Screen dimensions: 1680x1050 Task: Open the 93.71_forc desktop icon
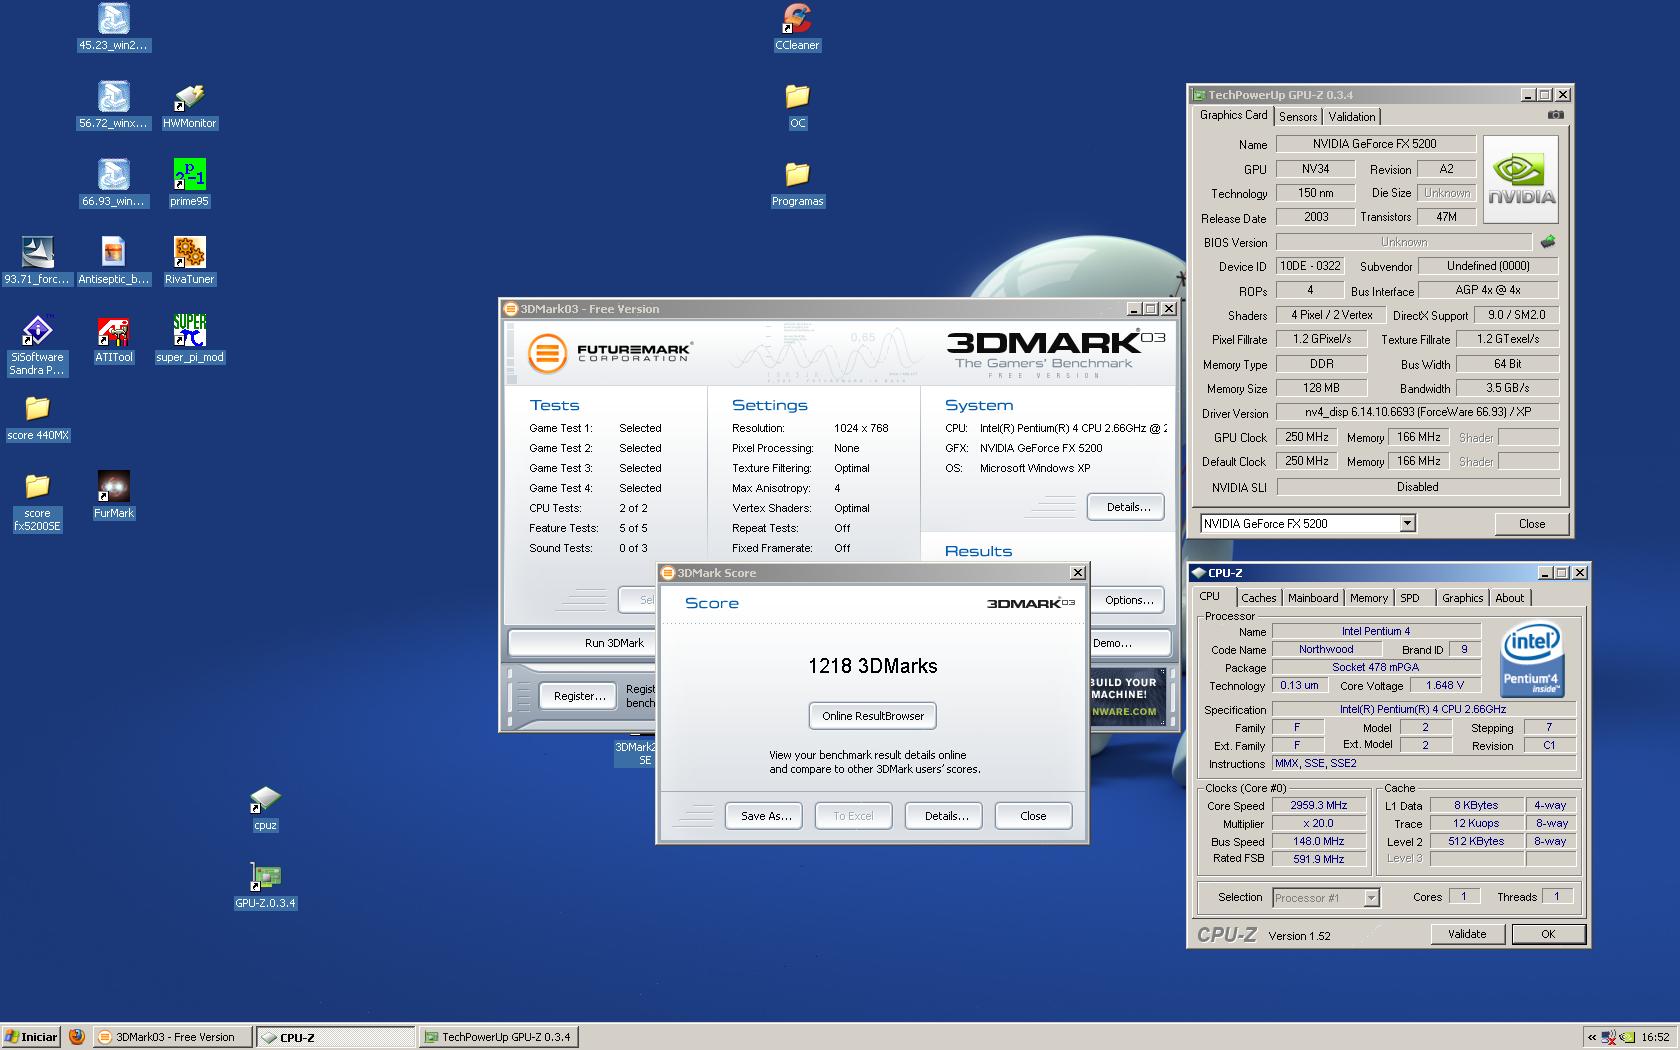(37, 261)
